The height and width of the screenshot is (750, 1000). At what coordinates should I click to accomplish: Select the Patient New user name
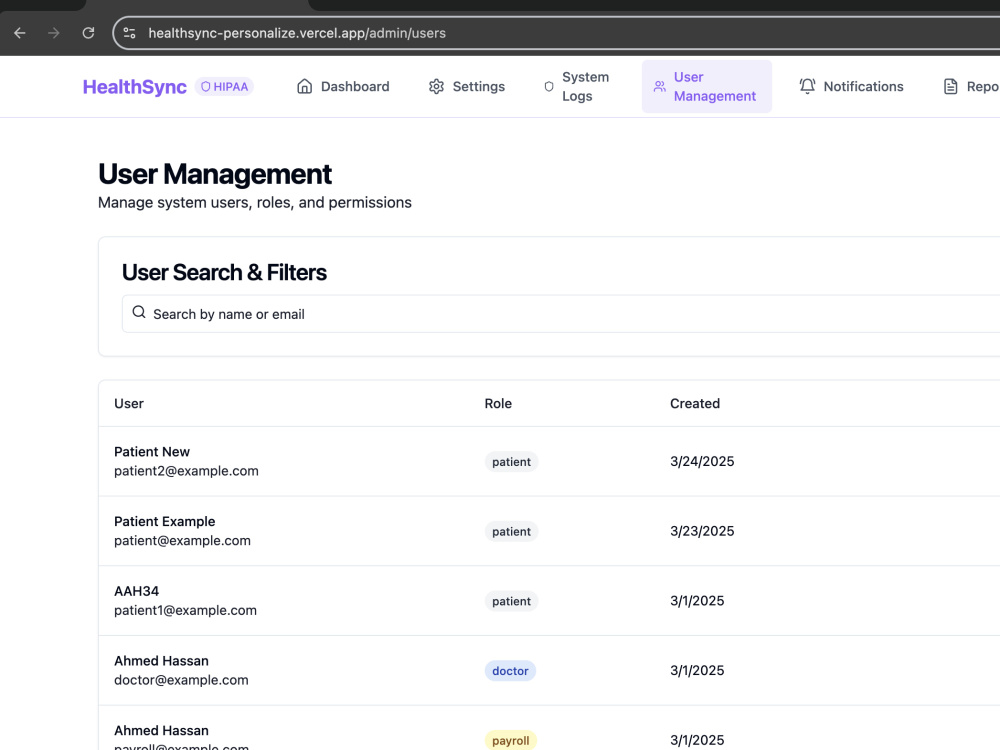click(x=152, y=452)
